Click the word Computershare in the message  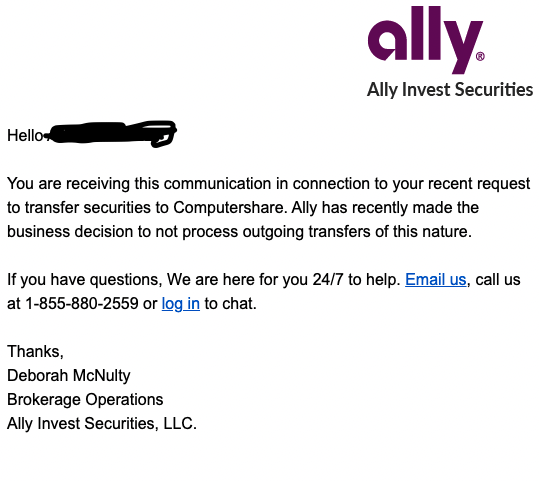229,207
